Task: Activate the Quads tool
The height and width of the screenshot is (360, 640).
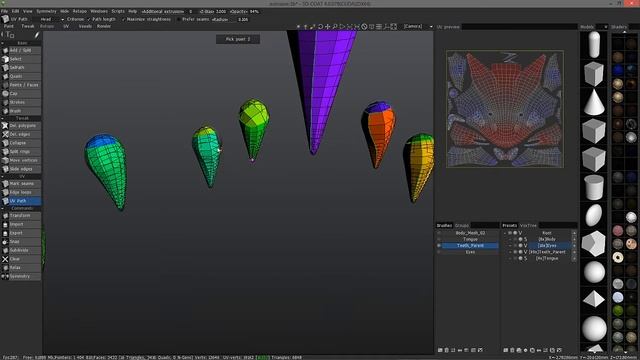Action: [x=21, y=76]
